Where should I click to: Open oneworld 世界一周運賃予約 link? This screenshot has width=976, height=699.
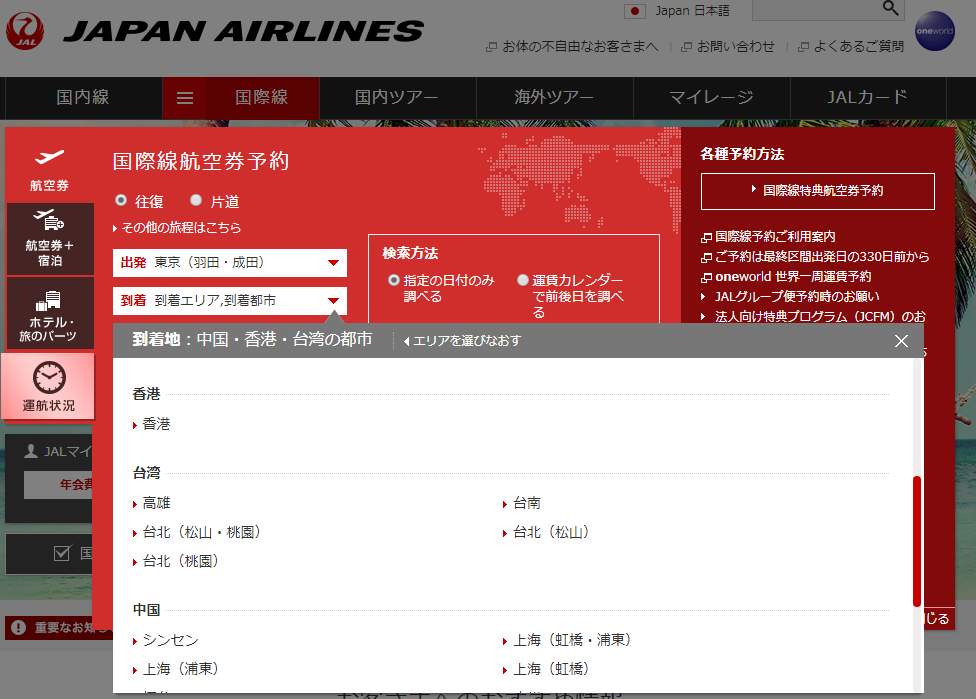[786, 276]
